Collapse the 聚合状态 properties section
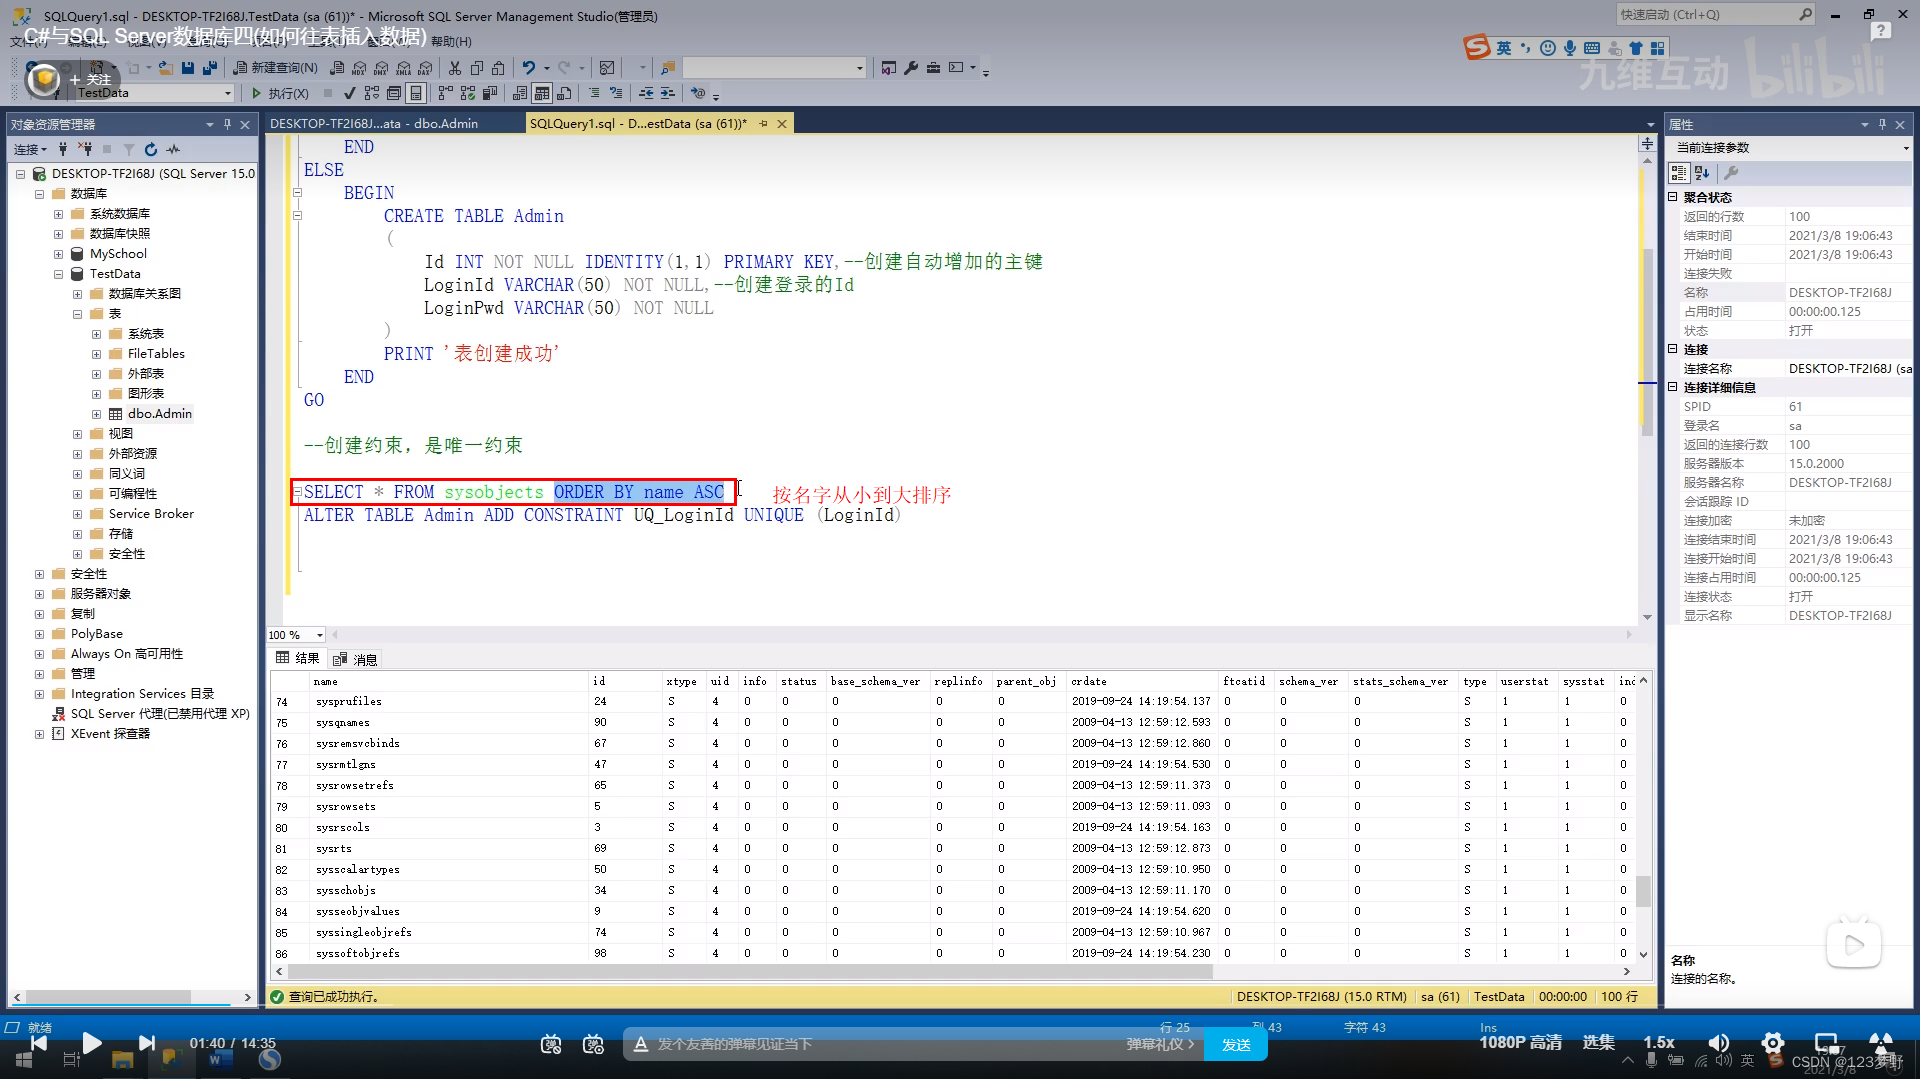The image size is (1920, 1079). tap(1673, 197)
